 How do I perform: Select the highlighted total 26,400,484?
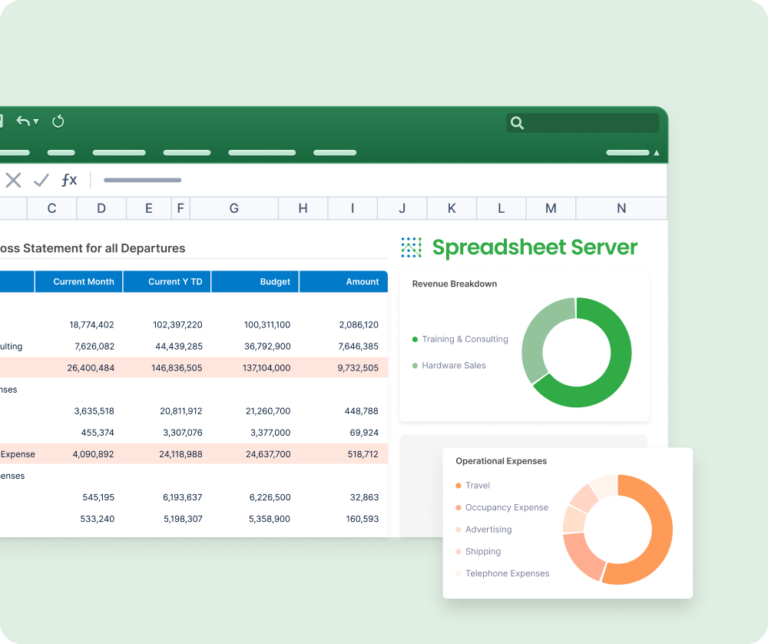pos(91,368)
